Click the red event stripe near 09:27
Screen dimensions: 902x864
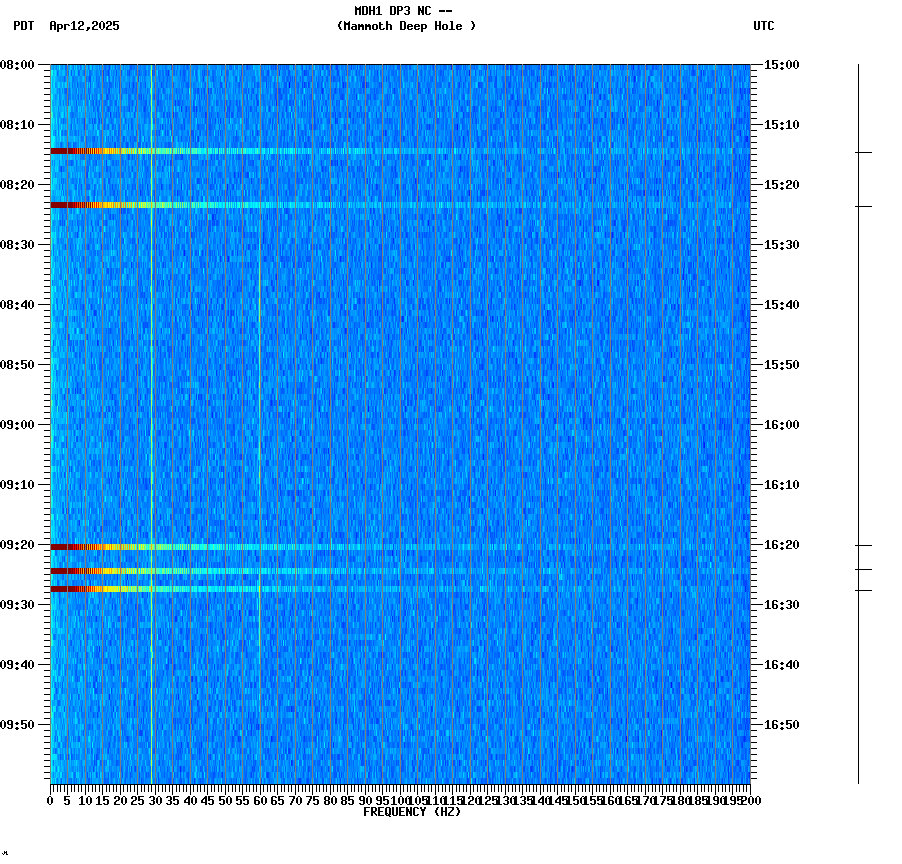tap(80, 589)
